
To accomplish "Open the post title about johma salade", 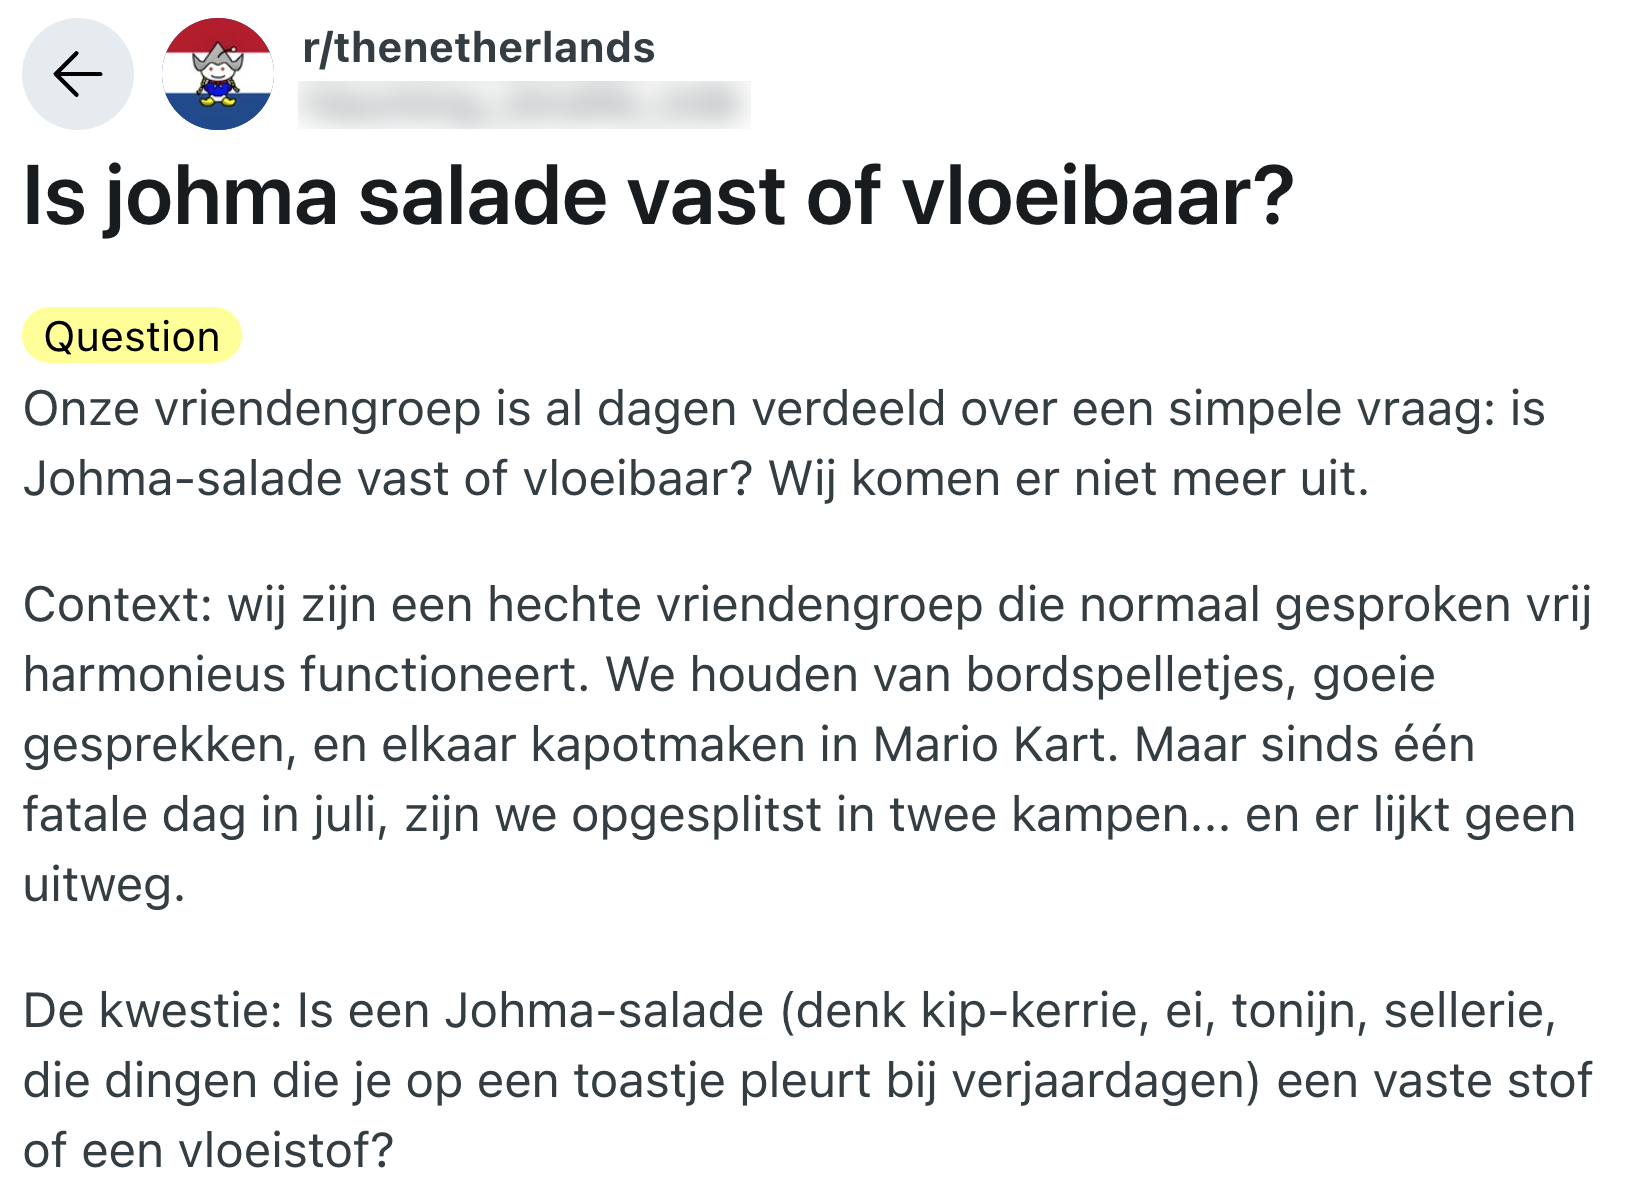I will 658,196.
